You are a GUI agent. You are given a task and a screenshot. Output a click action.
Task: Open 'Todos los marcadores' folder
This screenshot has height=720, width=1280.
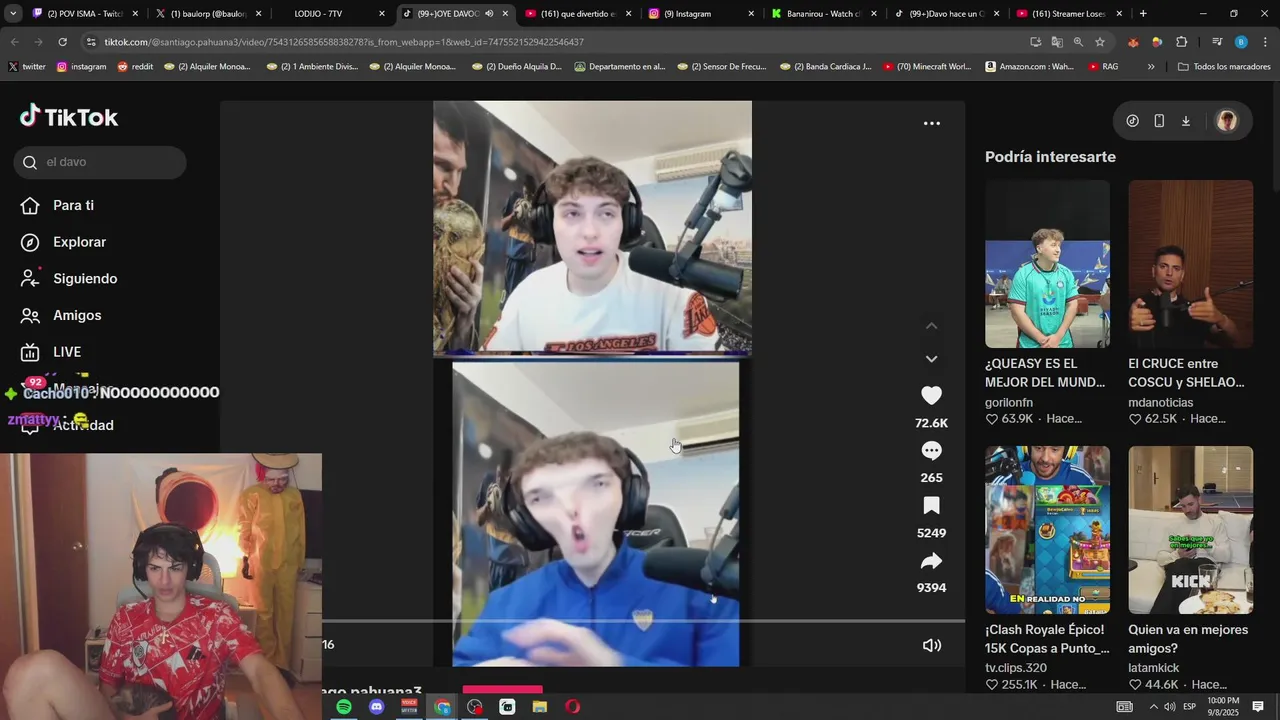1224,67
